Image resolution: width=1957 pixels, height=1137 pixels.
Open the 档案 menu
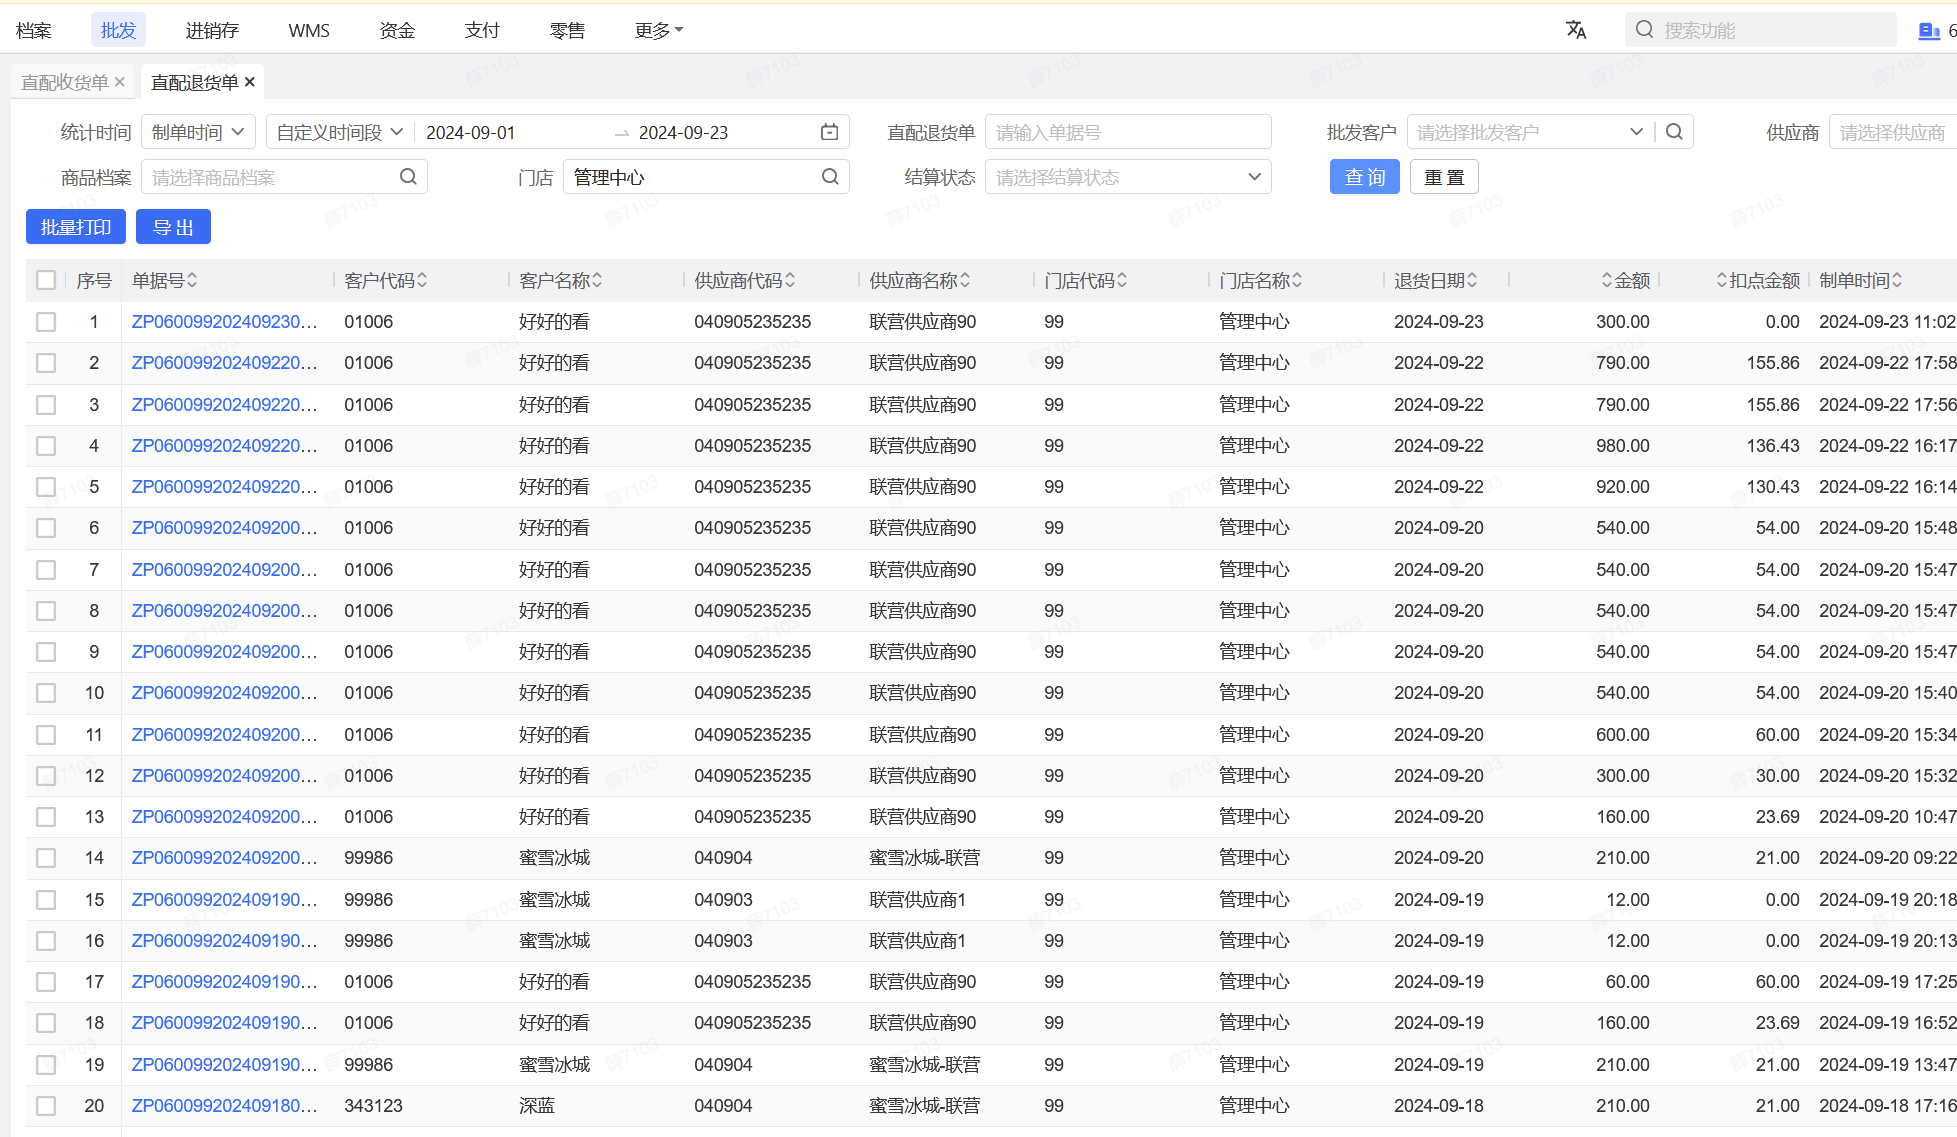(34, 30)
